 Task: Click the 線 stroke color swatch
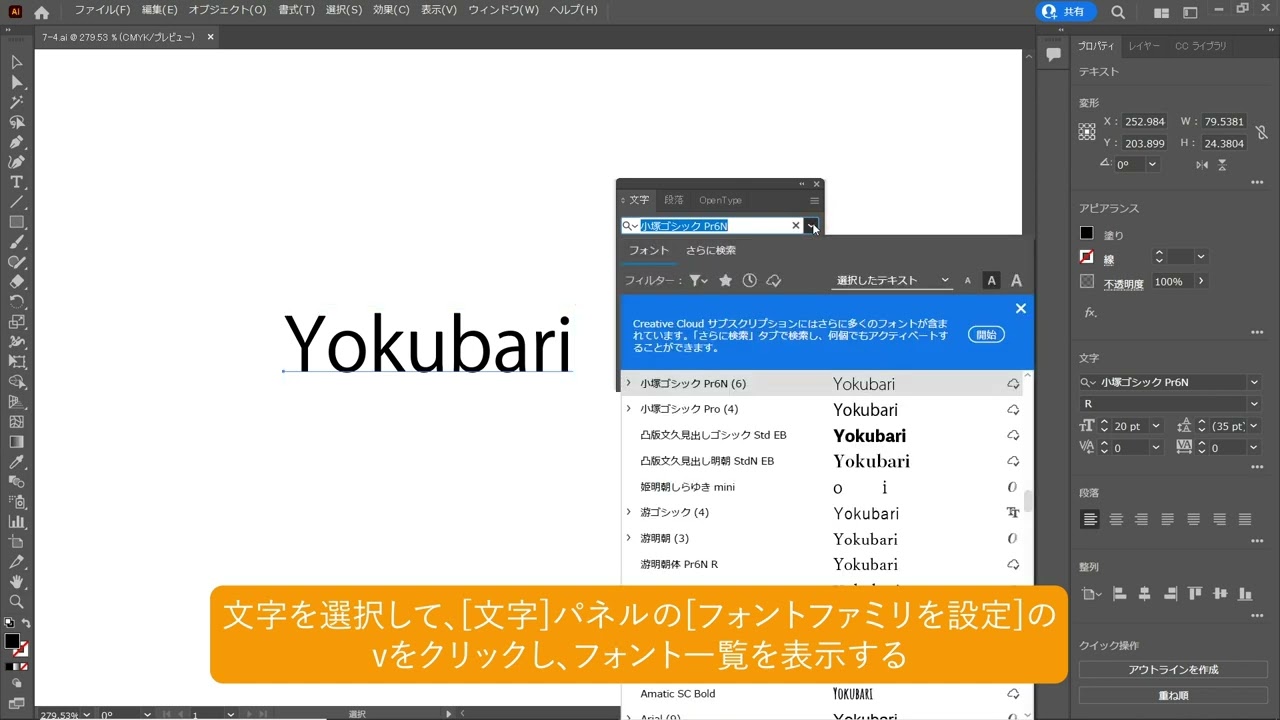click(1087, 257)
